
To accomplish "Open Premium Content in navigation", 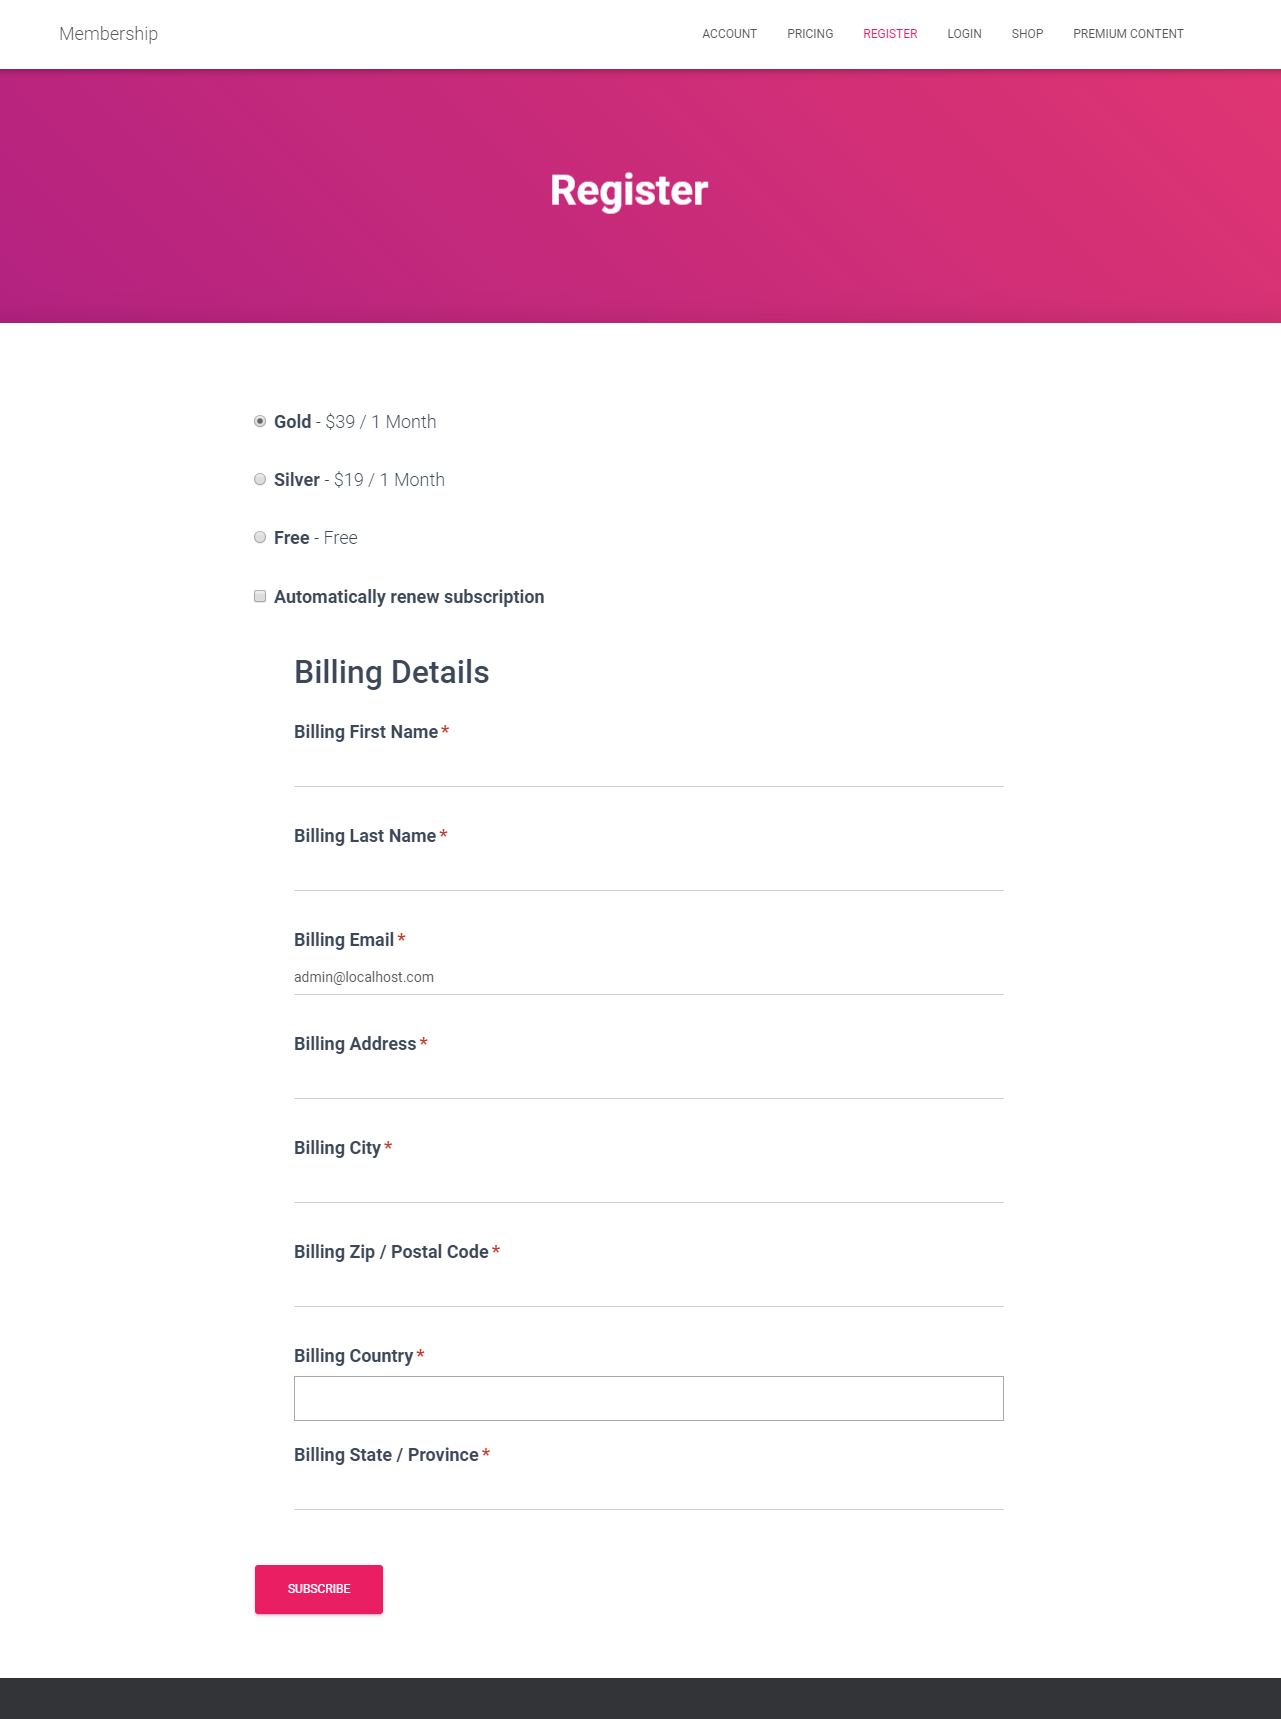I will click(1128, 34).
